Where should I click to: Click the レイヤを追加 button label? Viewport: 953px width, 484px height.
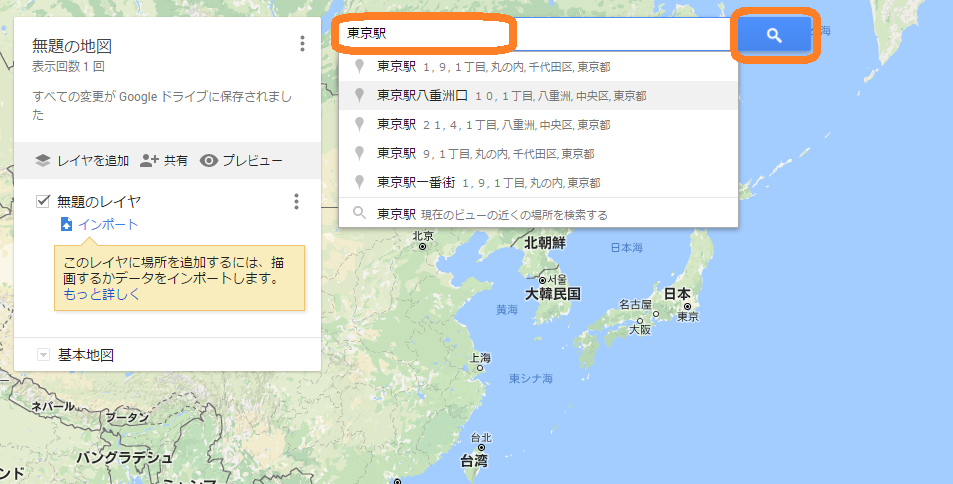pyautogui.click(x=93, y=161)
